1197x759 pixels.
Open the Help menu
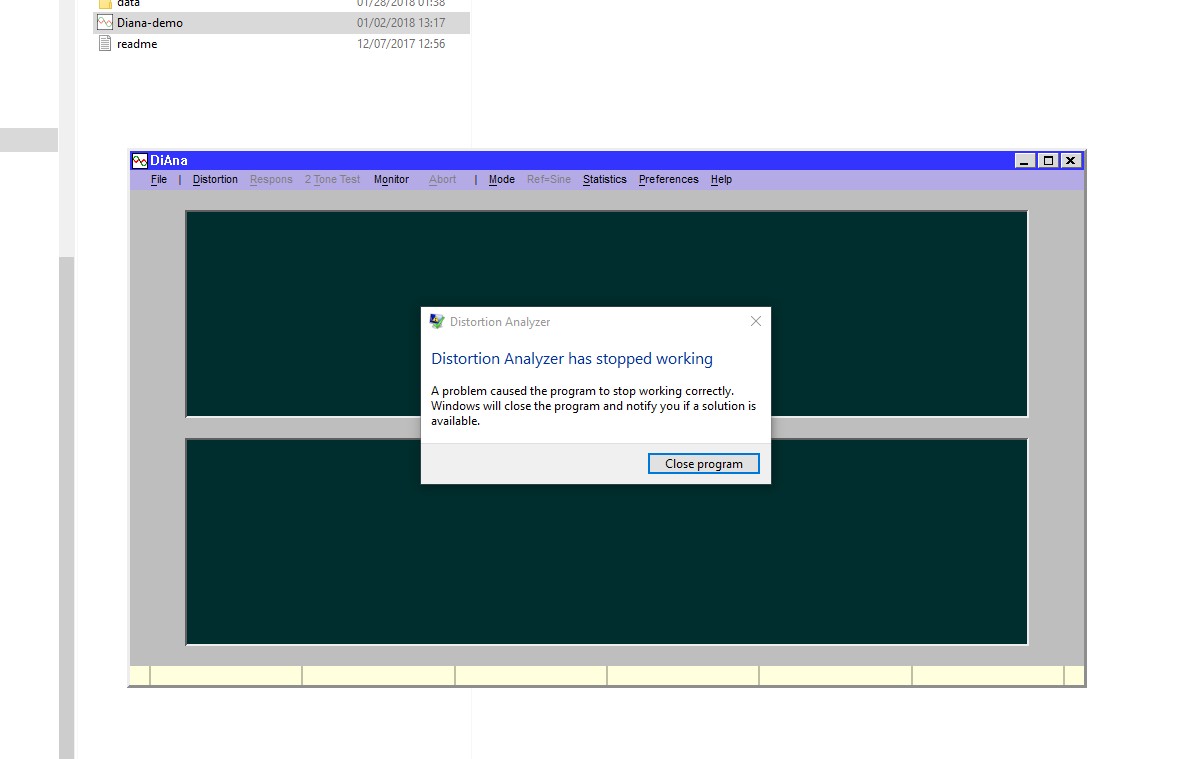pos(721,179)
